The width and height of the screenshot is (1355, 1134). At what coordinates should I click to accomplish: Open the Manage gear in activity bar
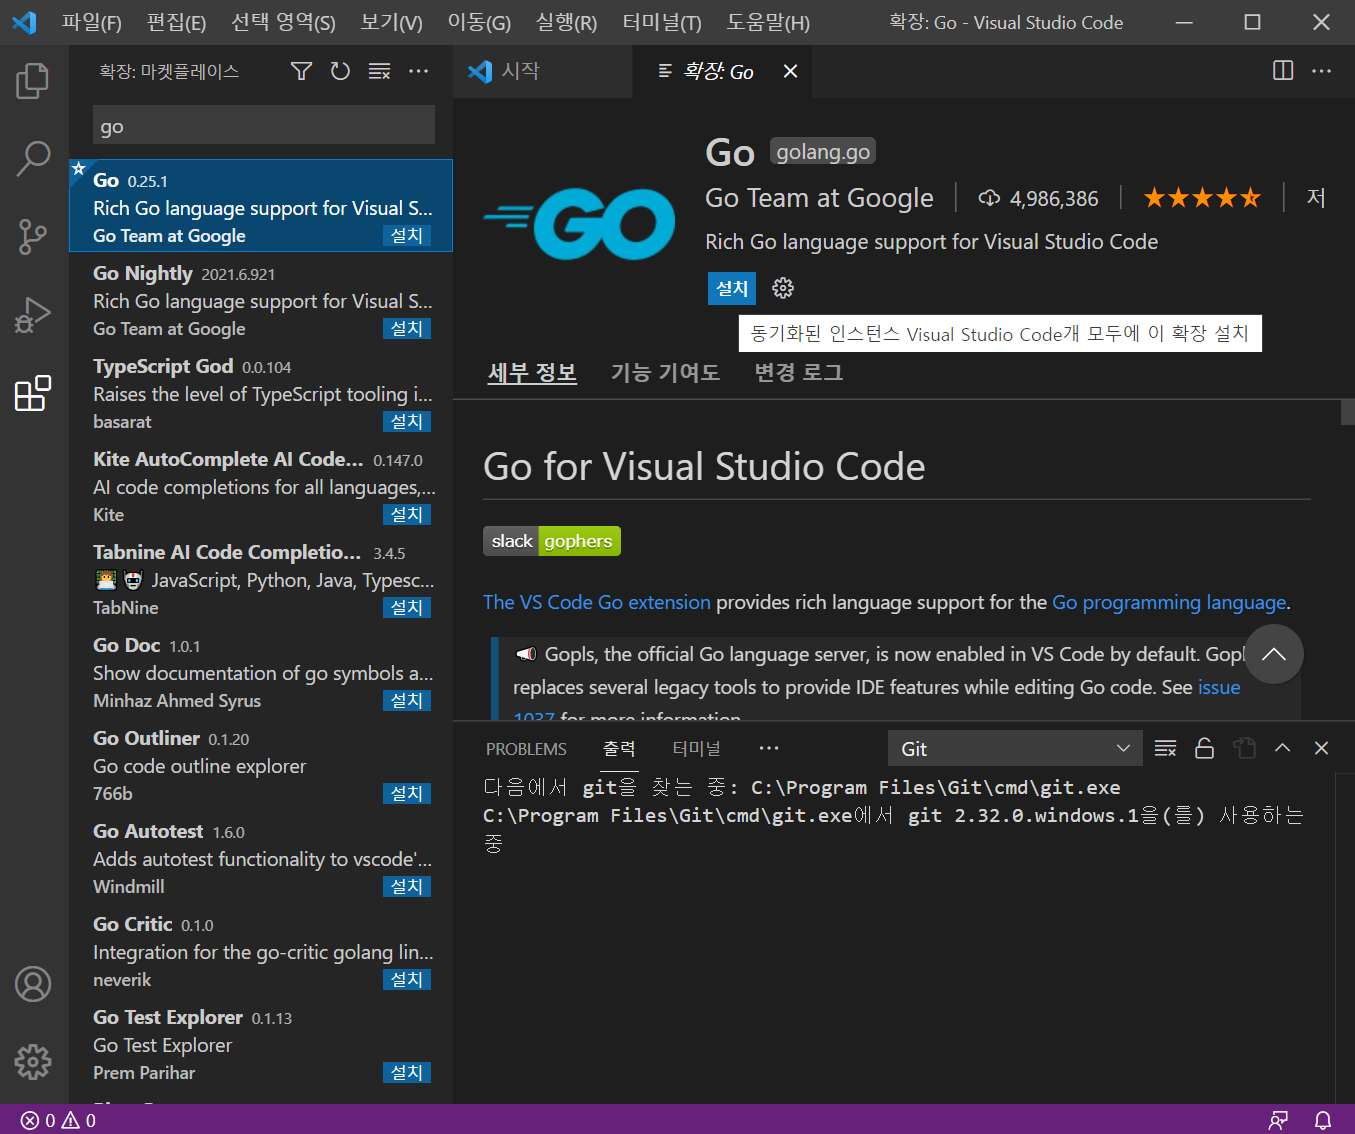click(33, 1061)
